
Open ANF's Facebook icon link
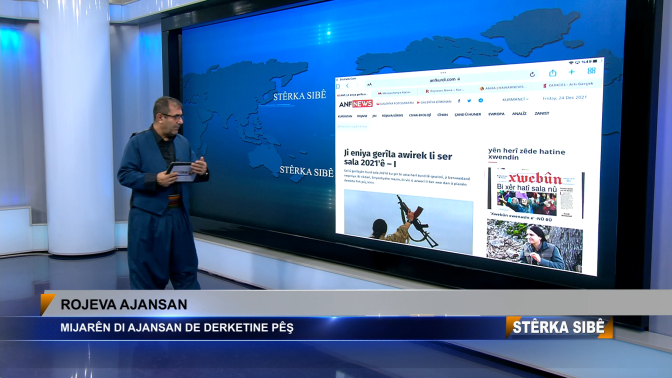pos(459,101)
